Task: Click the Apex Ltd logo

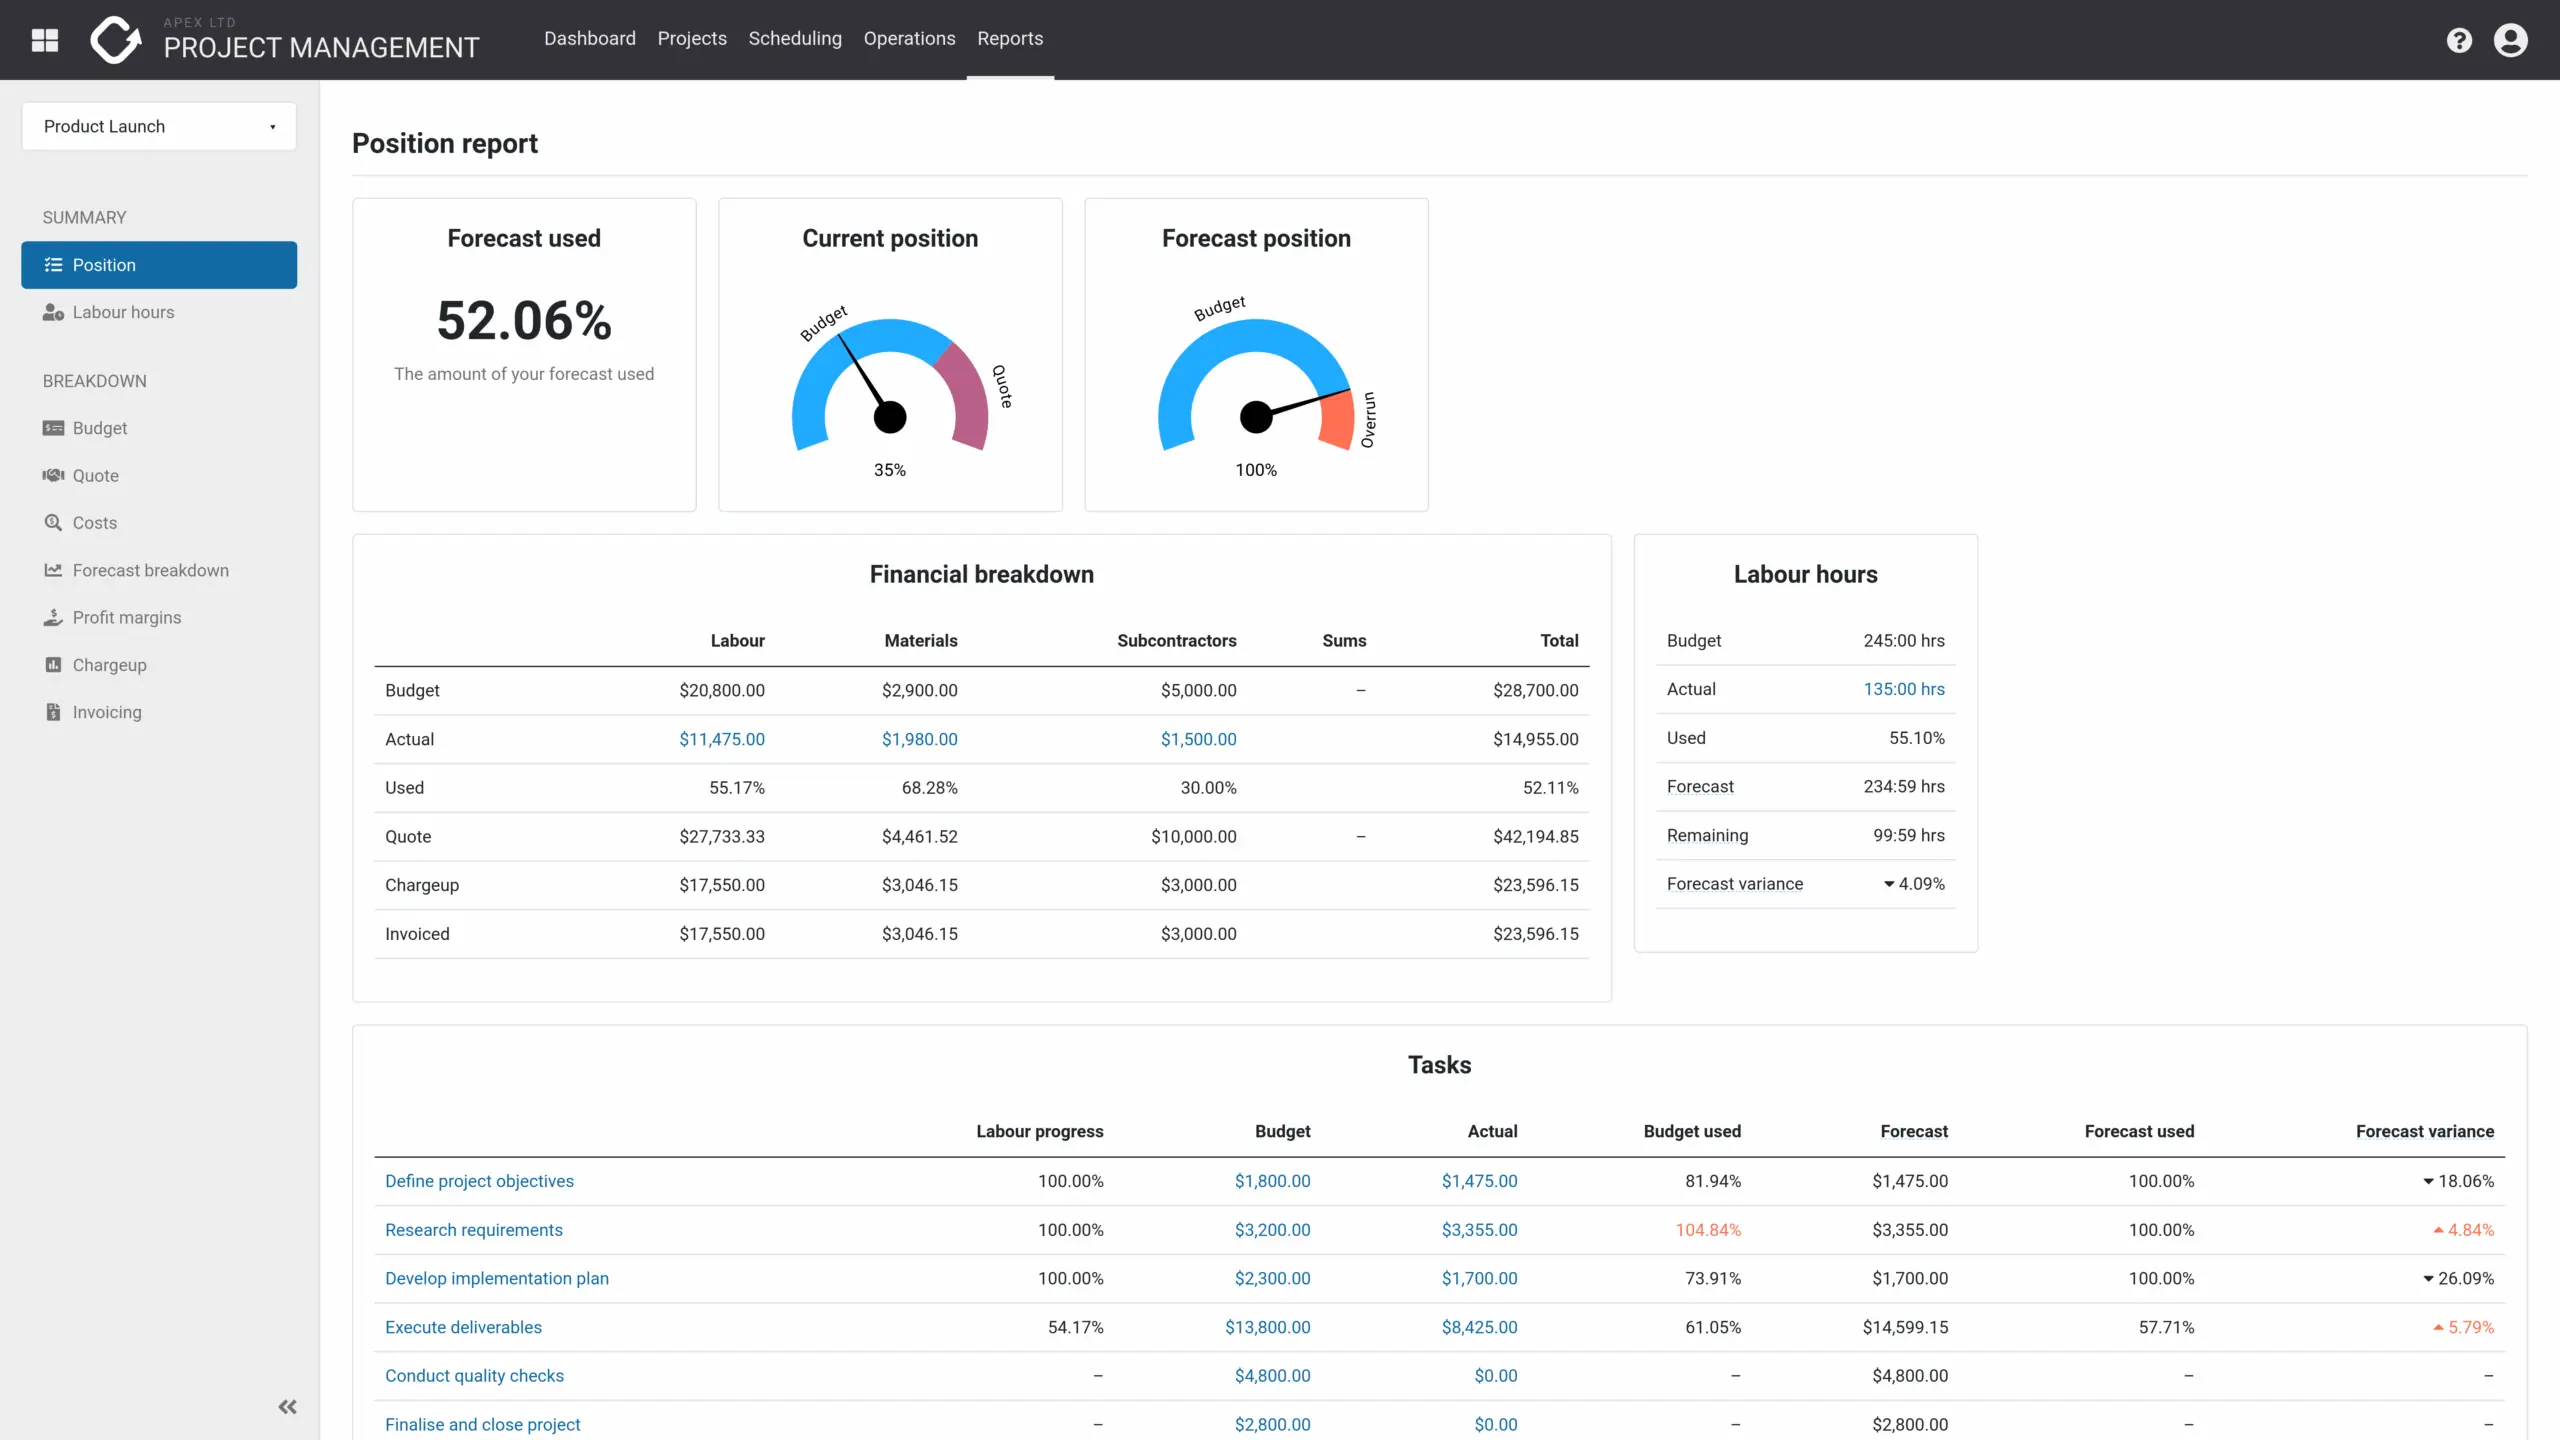Action: coord(116,40)
